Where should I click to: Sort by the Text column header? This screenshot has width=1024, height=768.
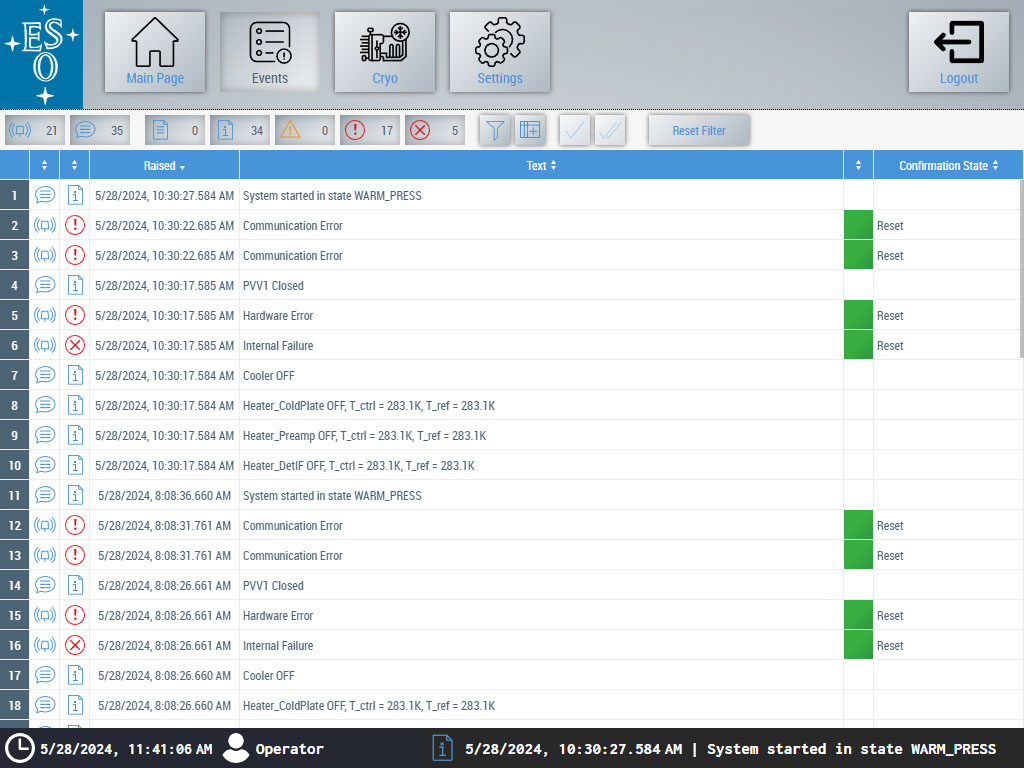pyautogui.click(x=541, y=166)
